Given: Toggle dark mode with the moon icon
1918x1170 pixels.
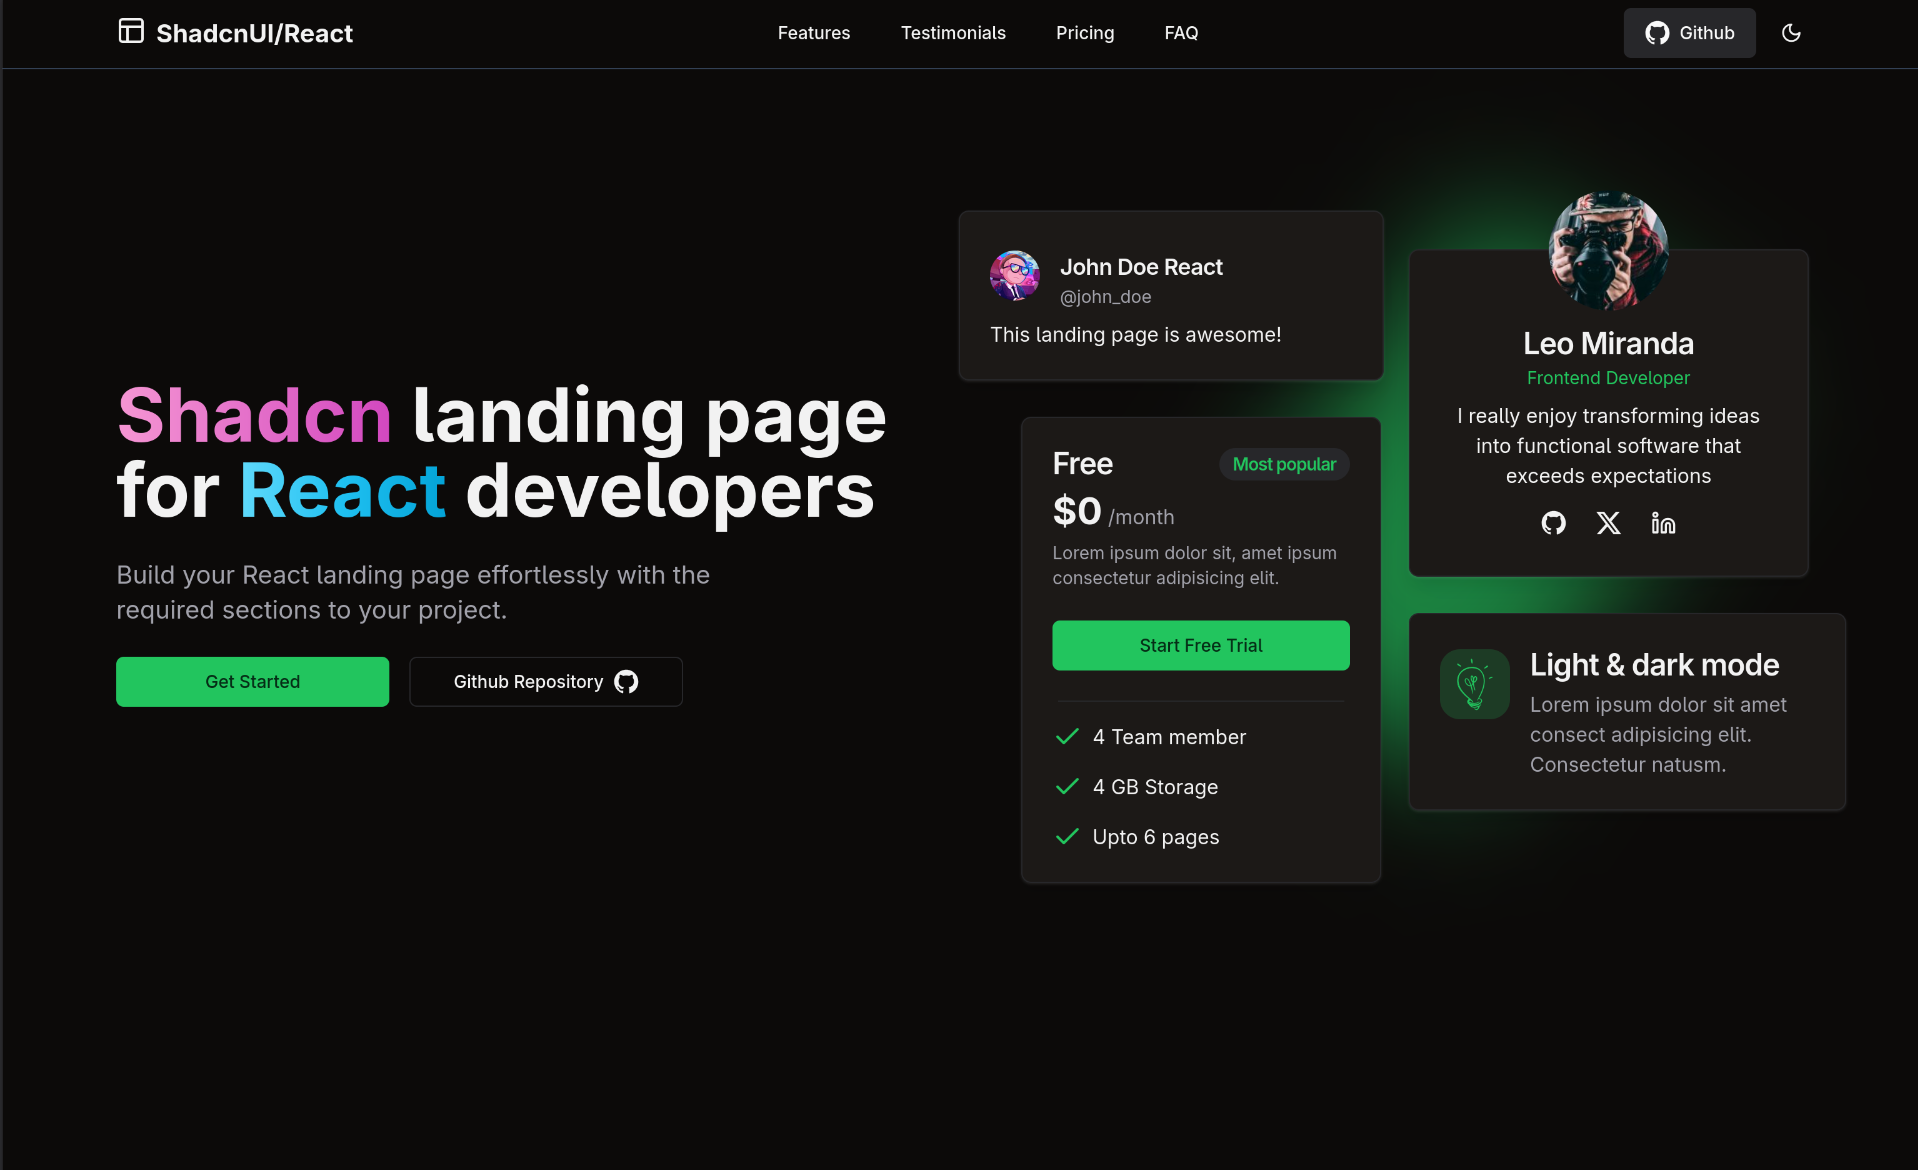Looking at the screenshot, I should [x=1791, y=33].
